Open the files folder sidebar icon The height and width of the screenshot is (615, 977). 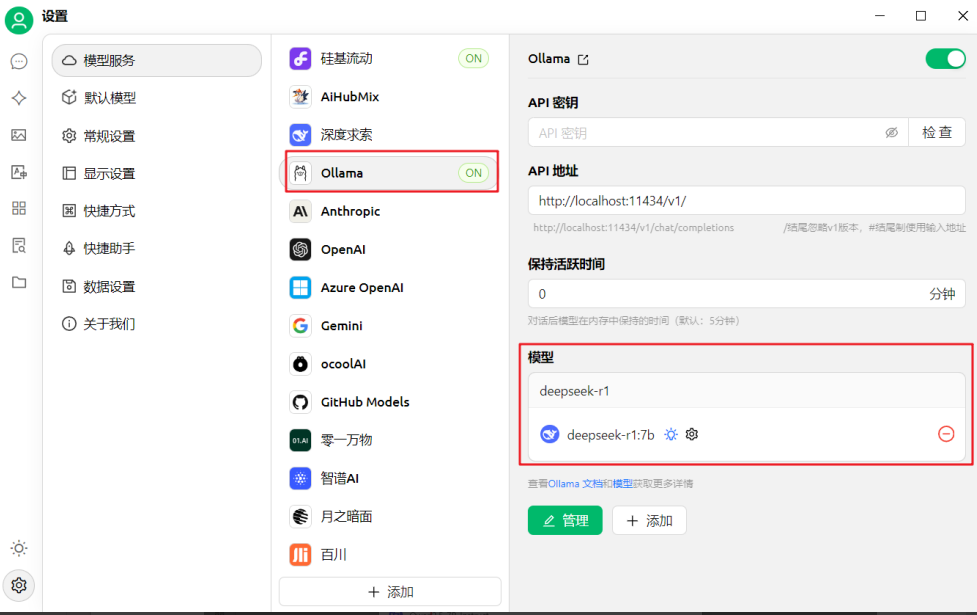pyautogui.click(x=19, y=282)
